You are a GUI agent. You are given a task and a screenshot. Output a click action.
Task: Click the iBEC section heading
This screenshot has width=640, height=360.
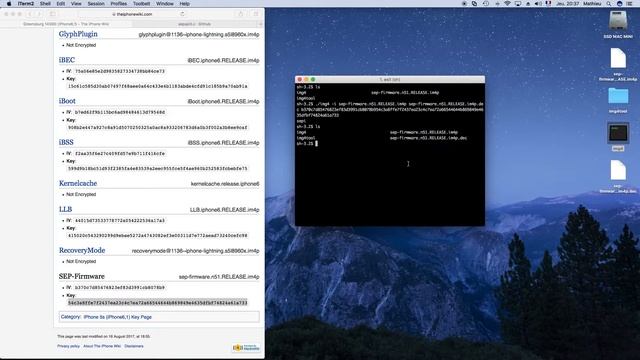pyautogui.click(x=67, y=60)
